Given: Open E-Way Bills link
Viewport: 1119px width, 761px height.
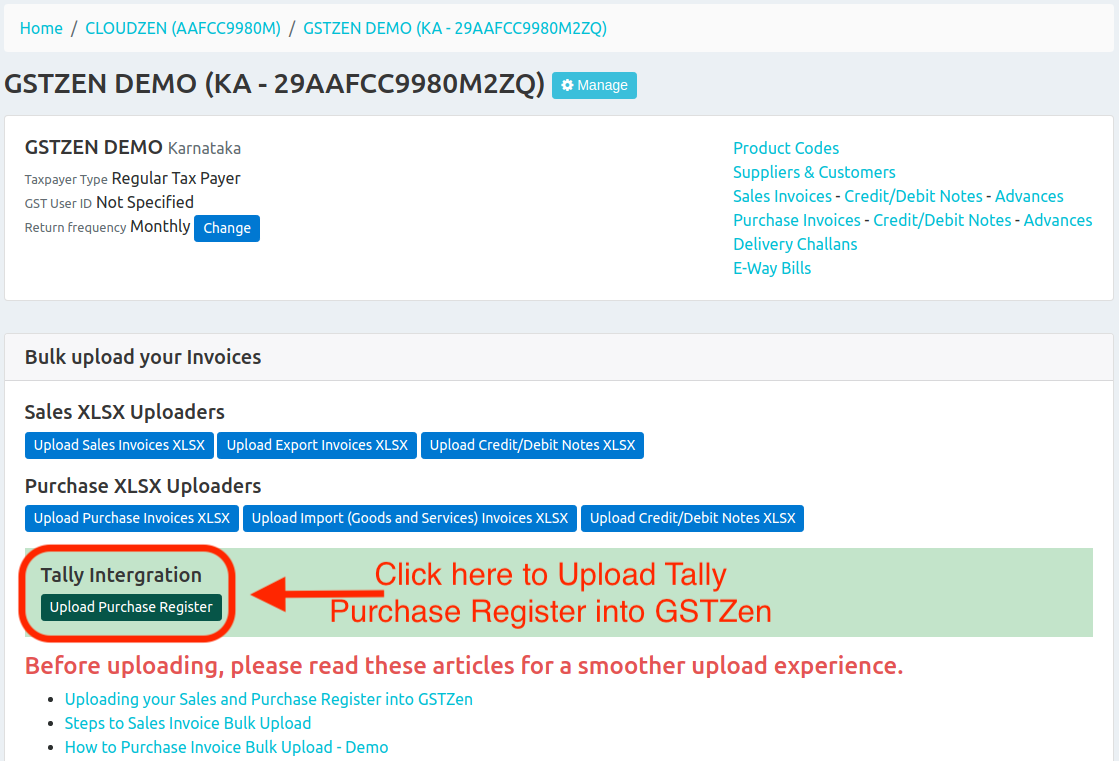Looking at the screenshot, I should click(772, 268).
